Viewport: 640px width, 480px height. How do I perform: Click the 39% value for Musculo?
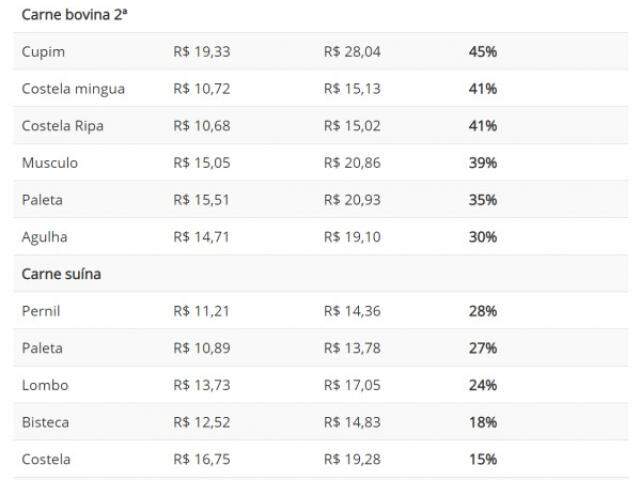click(x=483, y=163)
